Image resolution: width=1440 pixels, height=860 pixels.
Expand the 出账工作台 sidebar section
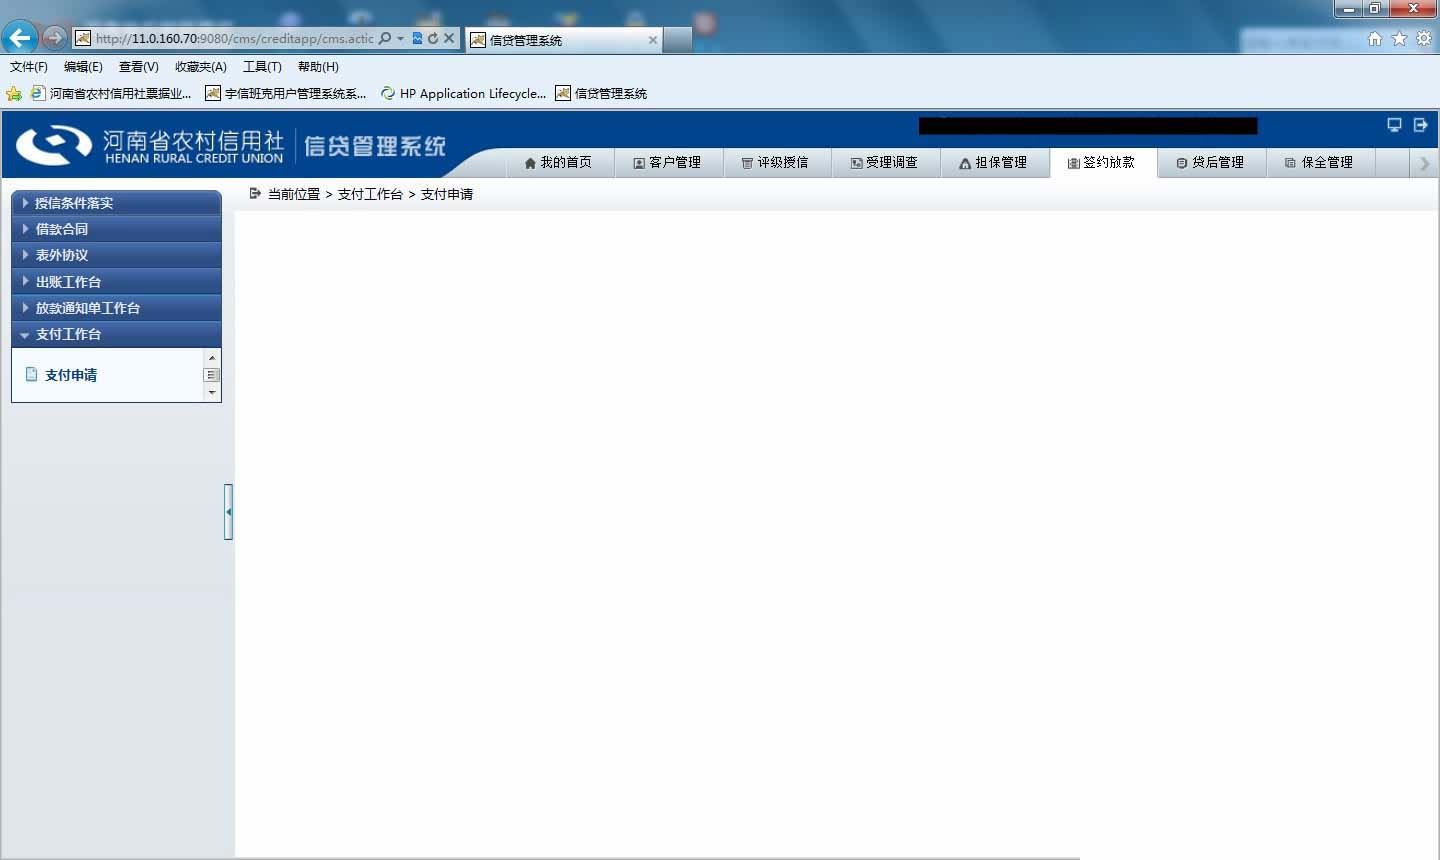pyautogui.click(x=116, y=282)
